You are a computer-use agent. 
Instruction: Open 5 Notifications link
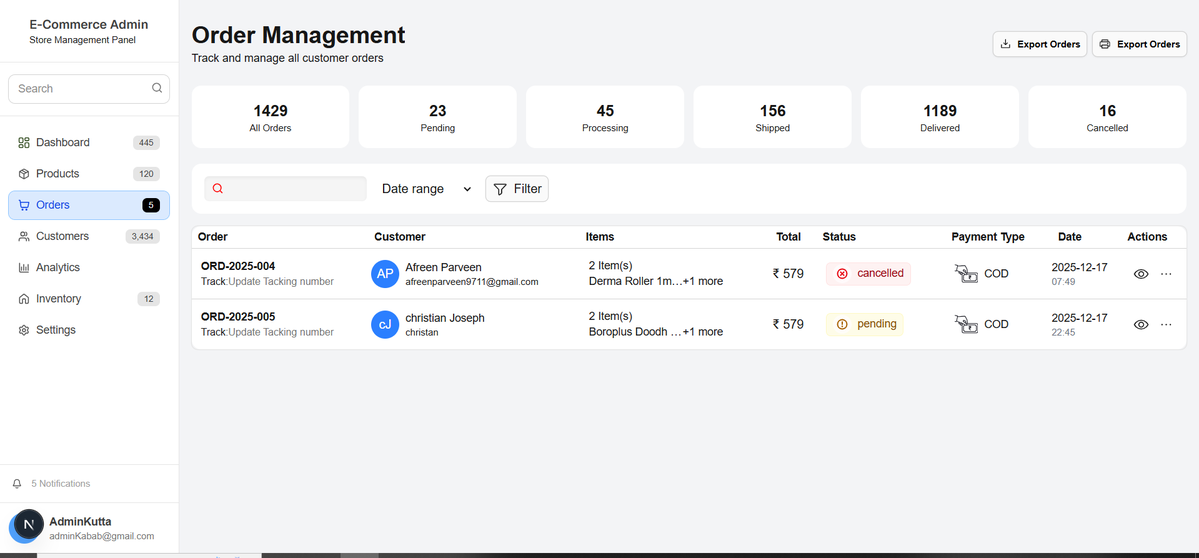pyautogui.click(x=60, y=484)
